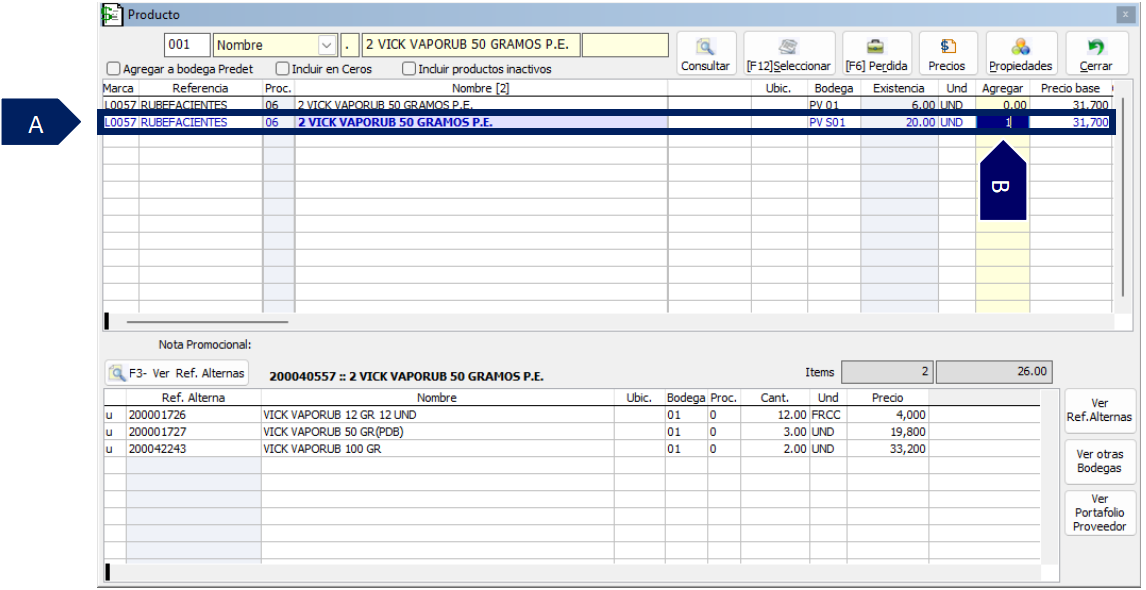This screenshot has height=590, width=1146.
Task: Click the Agregar column header
Action: (1002, 88)
